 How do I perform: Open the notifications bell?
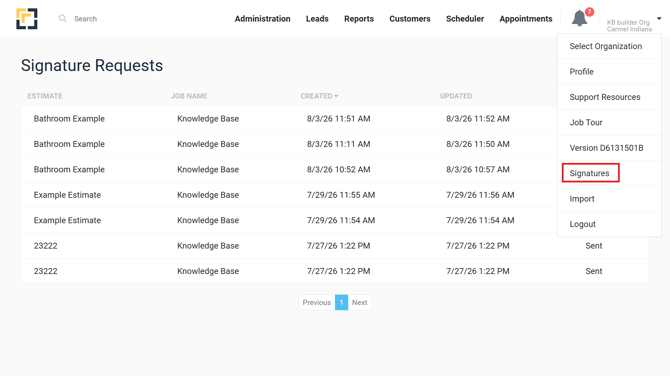pyautogui.click(x=579, y=18)
